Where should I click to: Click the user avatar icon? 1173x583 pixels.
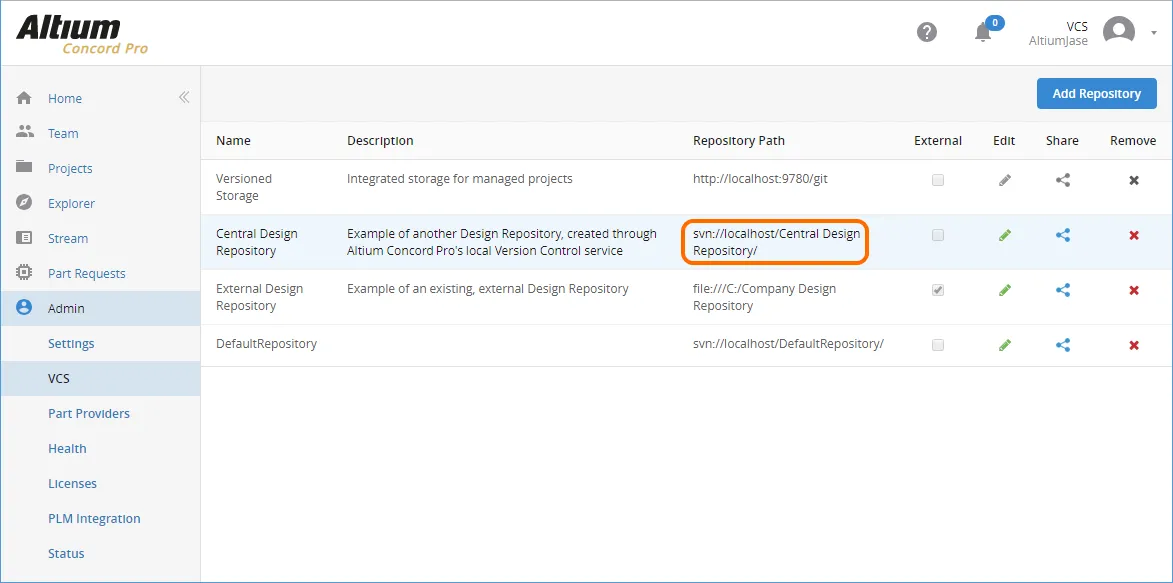[1118, 32]
